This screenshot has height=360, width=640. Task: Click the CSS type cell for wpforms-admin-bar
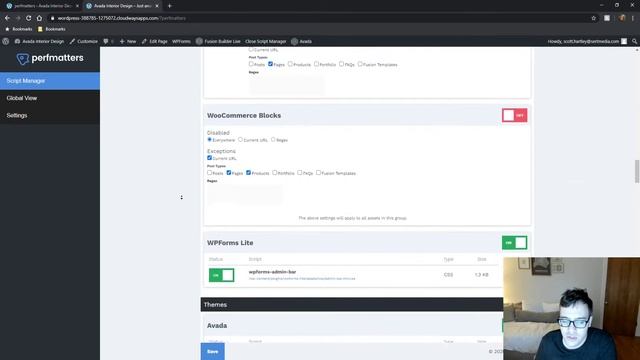(448, 275)
